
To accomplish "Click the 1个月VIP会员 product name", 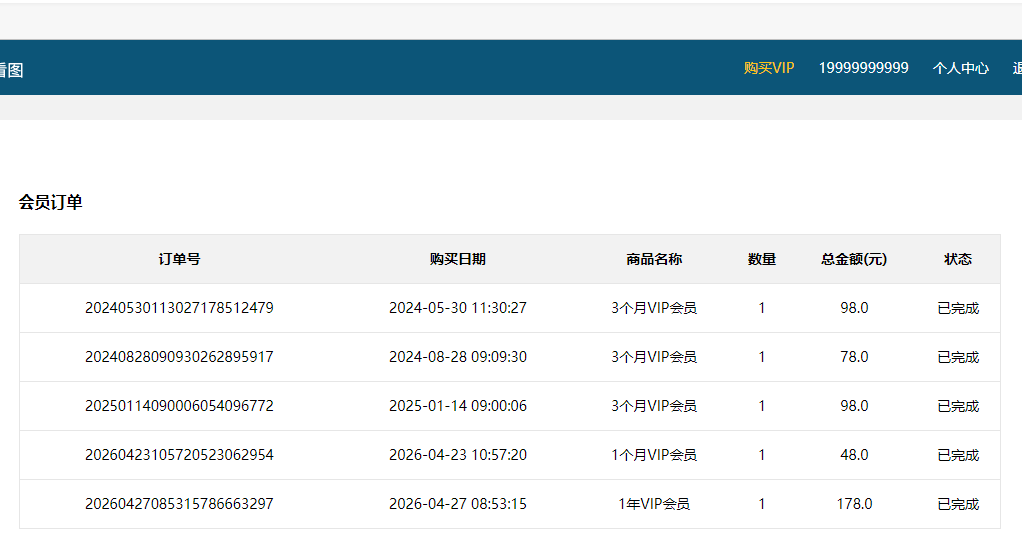I will [x=654, y=455].
